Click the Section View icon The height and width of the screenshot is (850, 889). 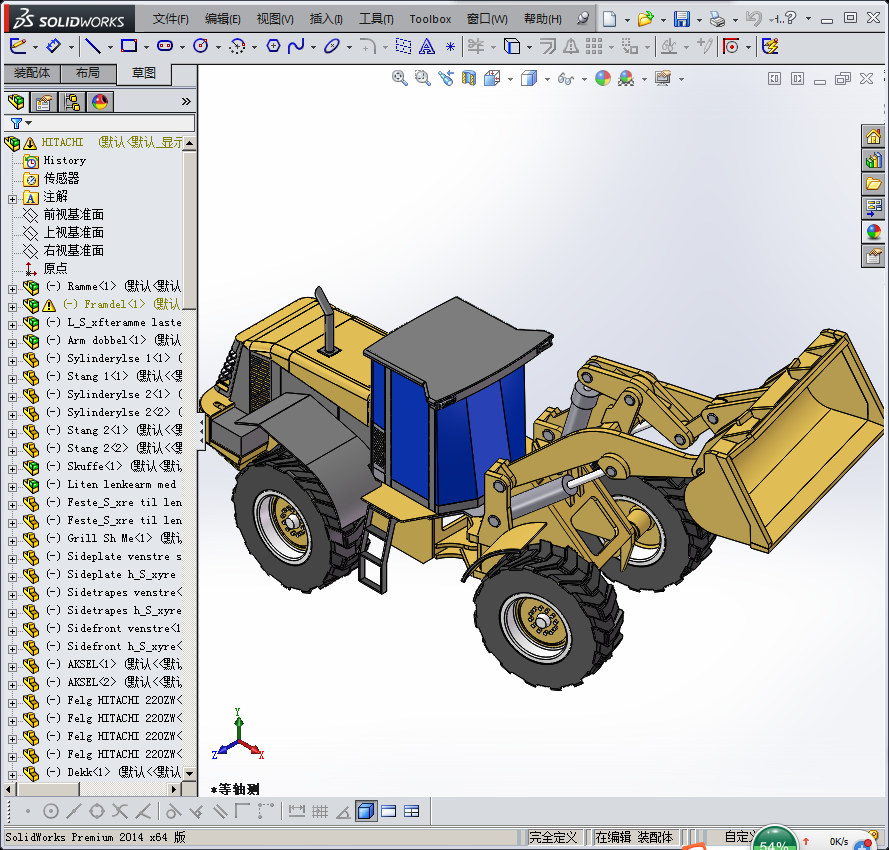tap(469, 78)
